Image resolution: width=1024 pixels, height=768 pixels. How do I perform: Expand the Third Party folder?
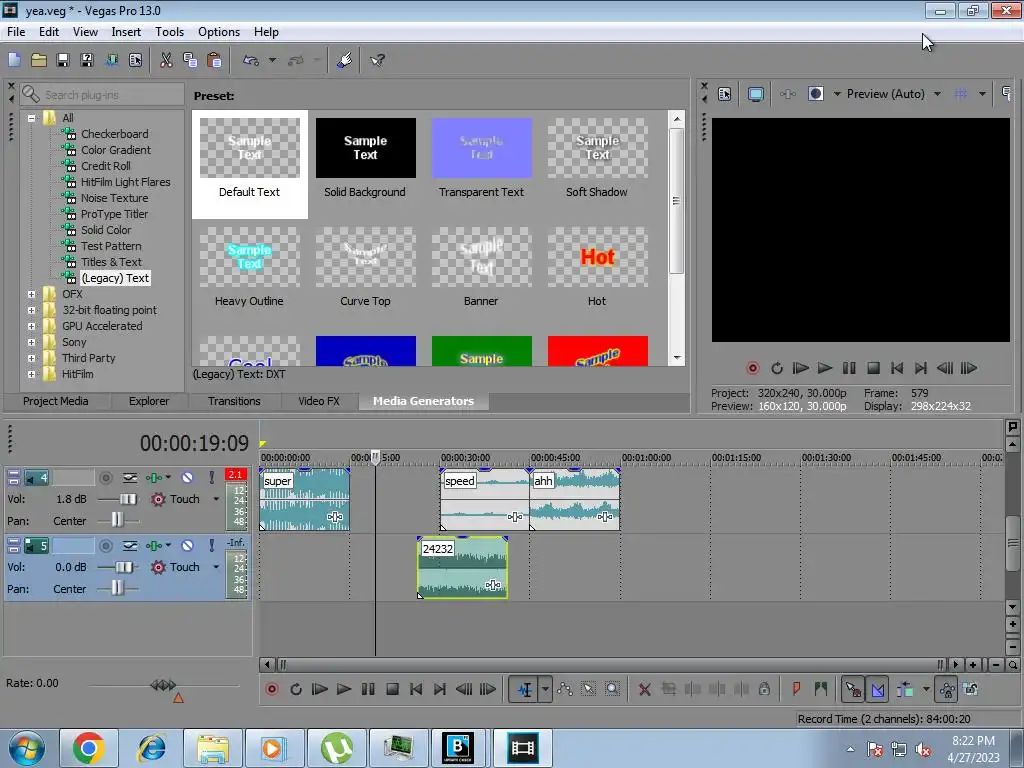click(x=31, y=359)
